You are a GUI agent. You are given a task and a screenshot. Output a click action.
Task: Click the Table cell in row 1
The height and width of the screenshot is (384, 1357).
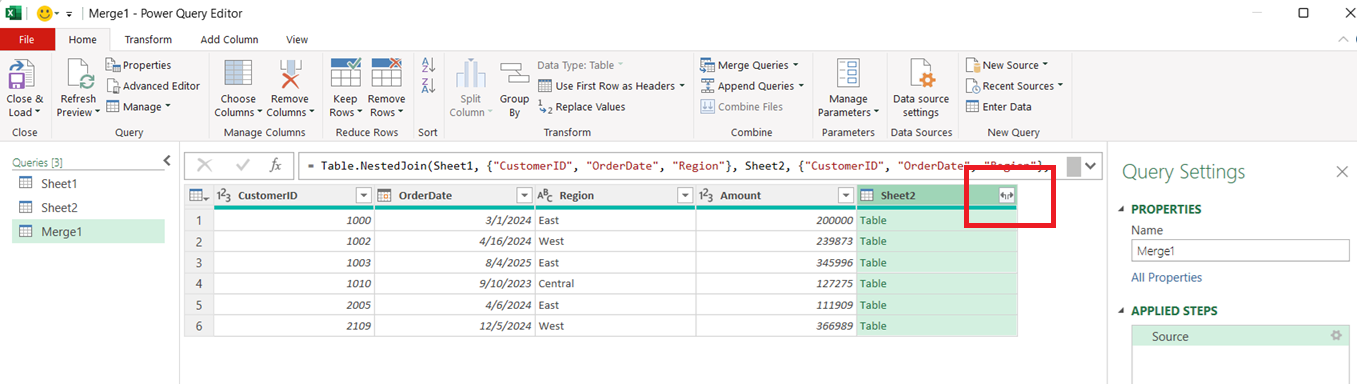[x=937, y=220]
